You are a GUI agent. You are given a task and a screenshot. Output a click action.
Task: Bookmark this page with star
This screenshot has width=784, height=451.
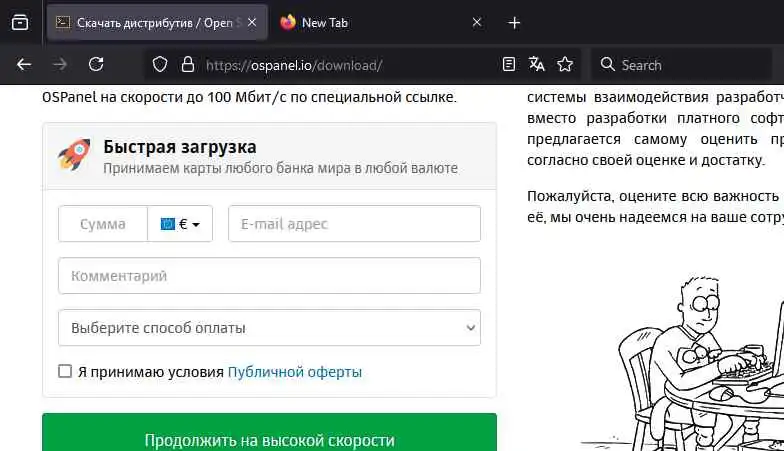coord(565,64)
